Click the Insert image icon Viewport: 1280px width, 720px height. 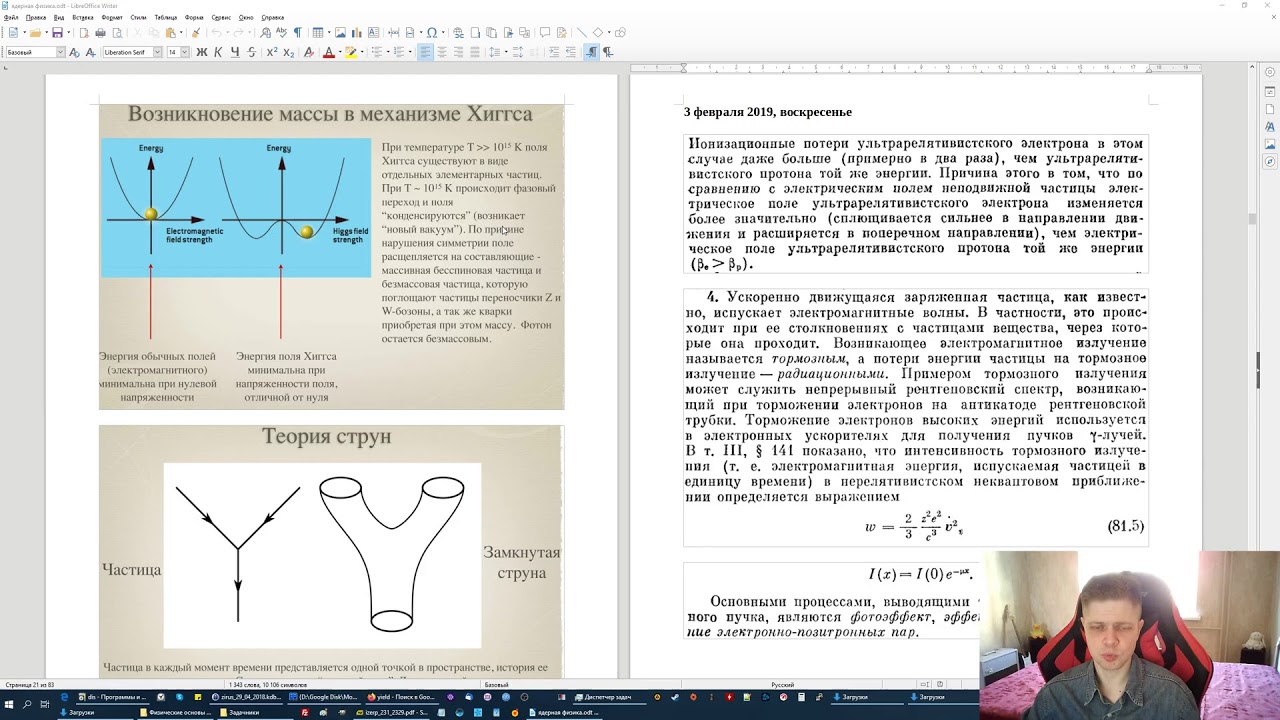coord(340,33)
